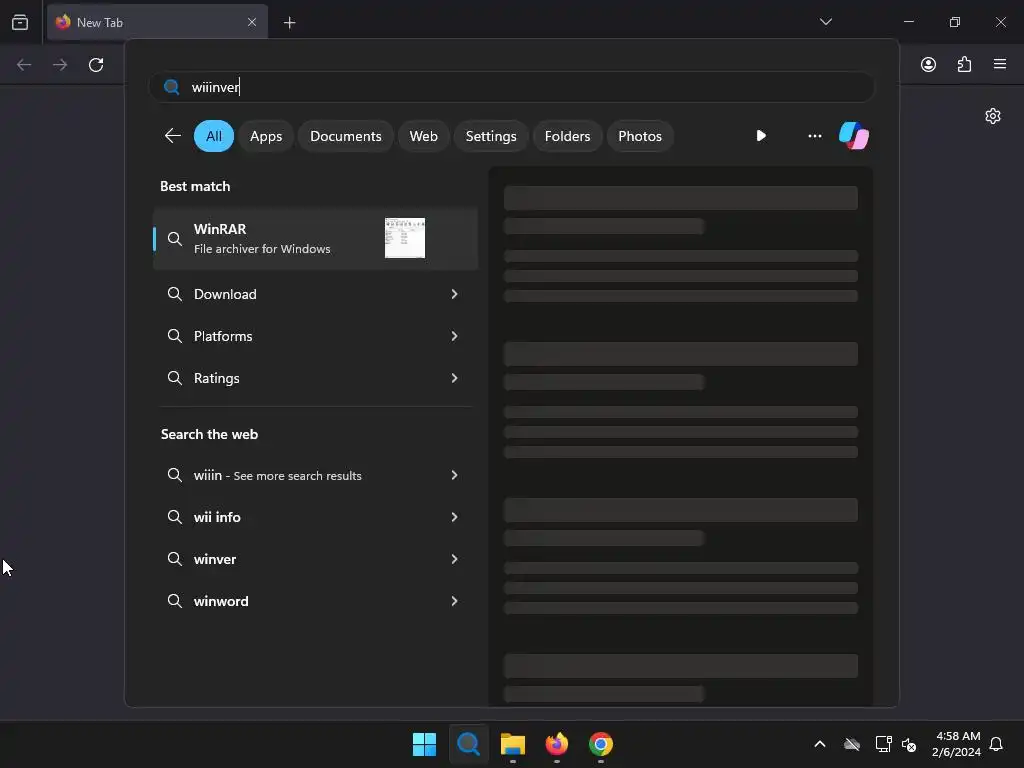
Task: Expand the Platforms suggestion chevron
Action: pos(455,336)
